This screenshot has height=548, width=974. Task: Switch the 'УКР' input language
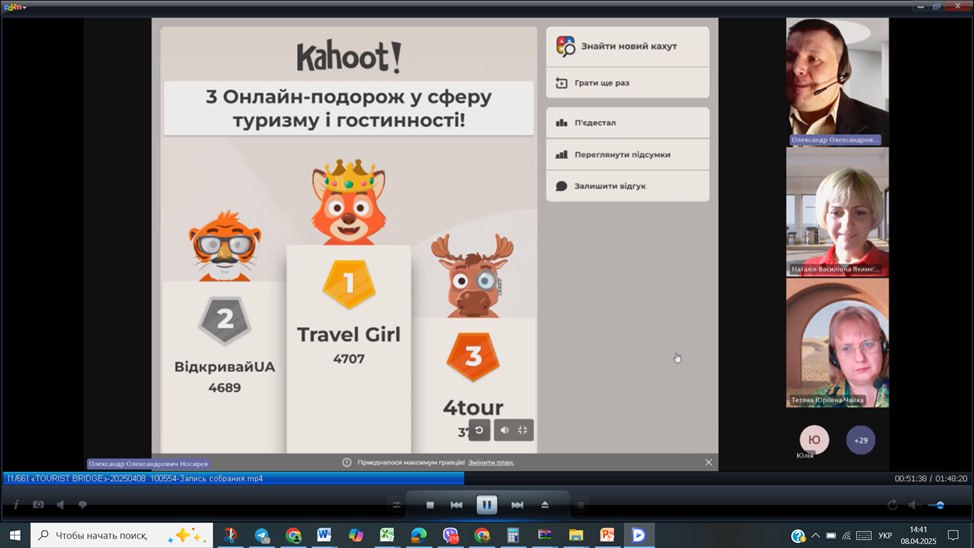[885, 536]
